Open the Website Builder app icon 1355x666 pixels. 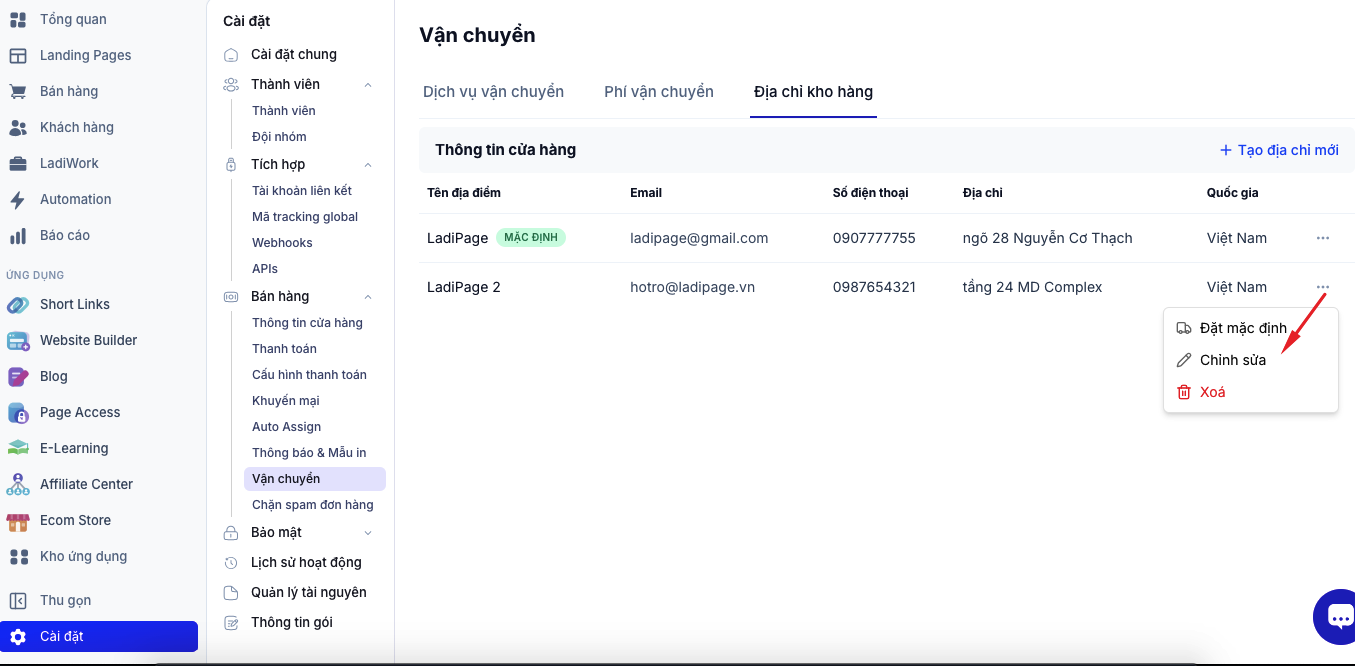coord(18,340)
